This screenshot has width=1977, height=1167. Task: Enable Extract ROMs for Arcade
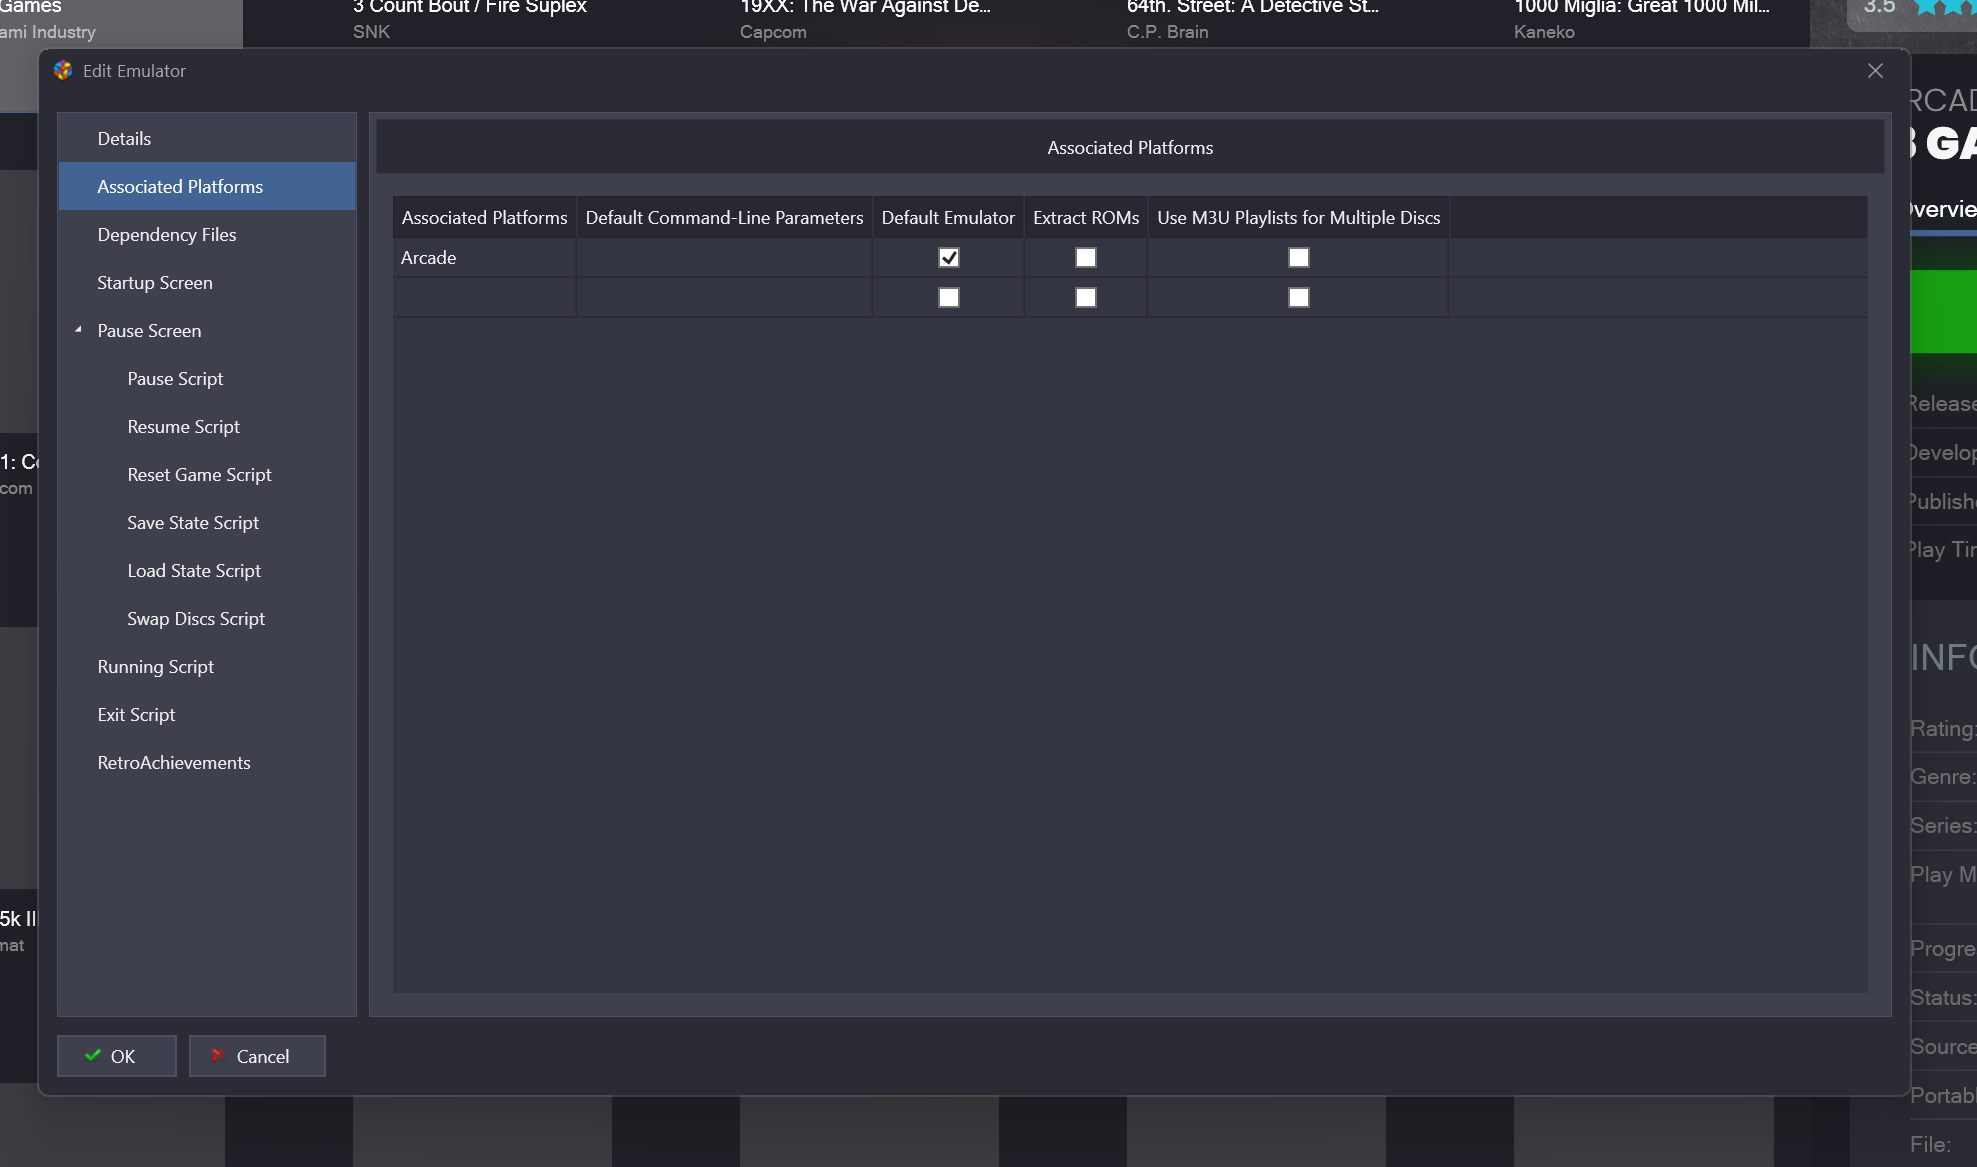pos(1085,258)
